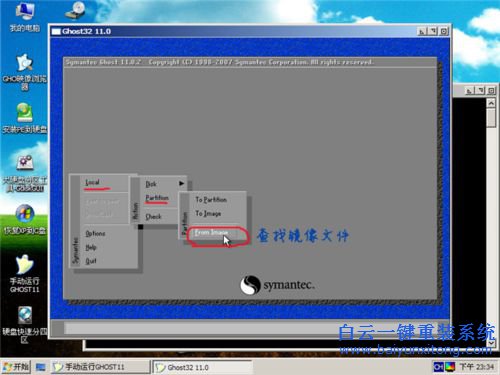
Task: Open the manual run GHOST11 desktop icon
Action: [x=24, y=274]
